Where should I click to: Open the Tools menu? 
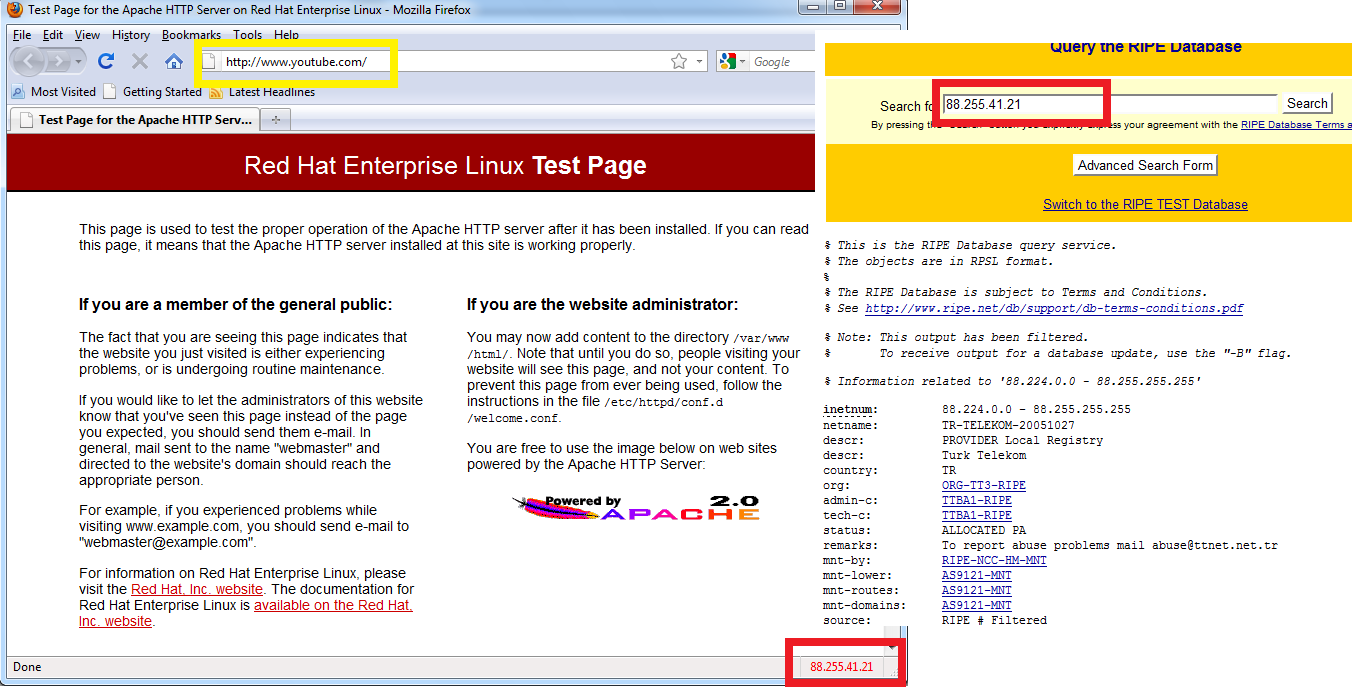pos(246,34)
